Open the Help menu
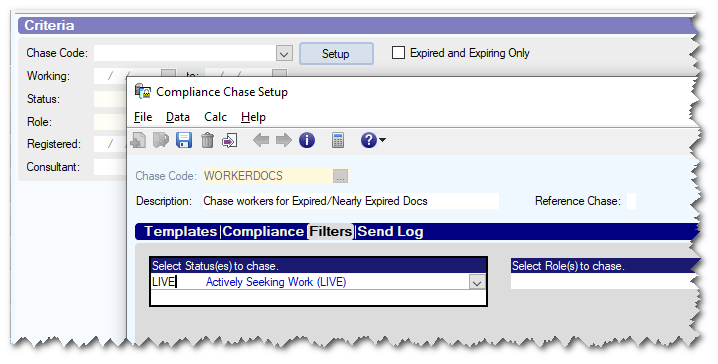The height and width of the screenshot is (364, 718). [253, 117]
